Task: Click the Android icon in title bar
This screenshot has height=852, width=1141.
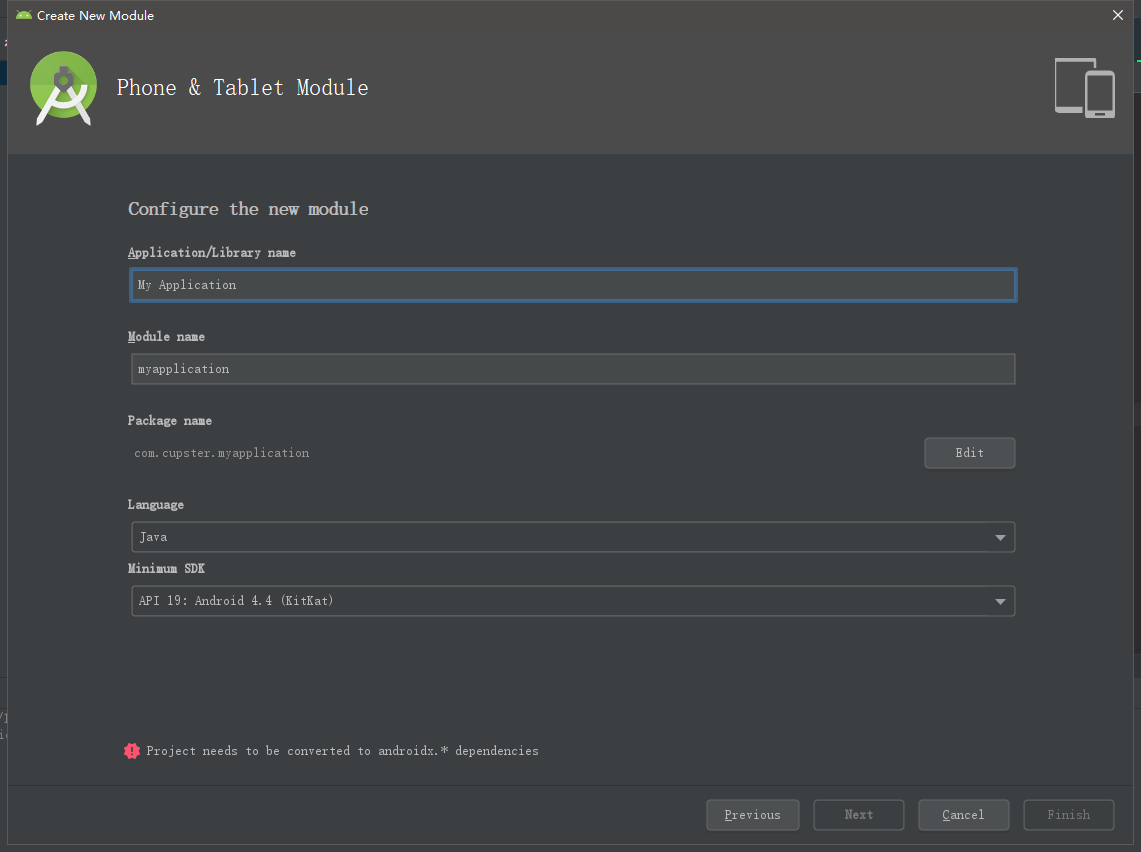Action: pyautogui.click(x=24, y=15)
